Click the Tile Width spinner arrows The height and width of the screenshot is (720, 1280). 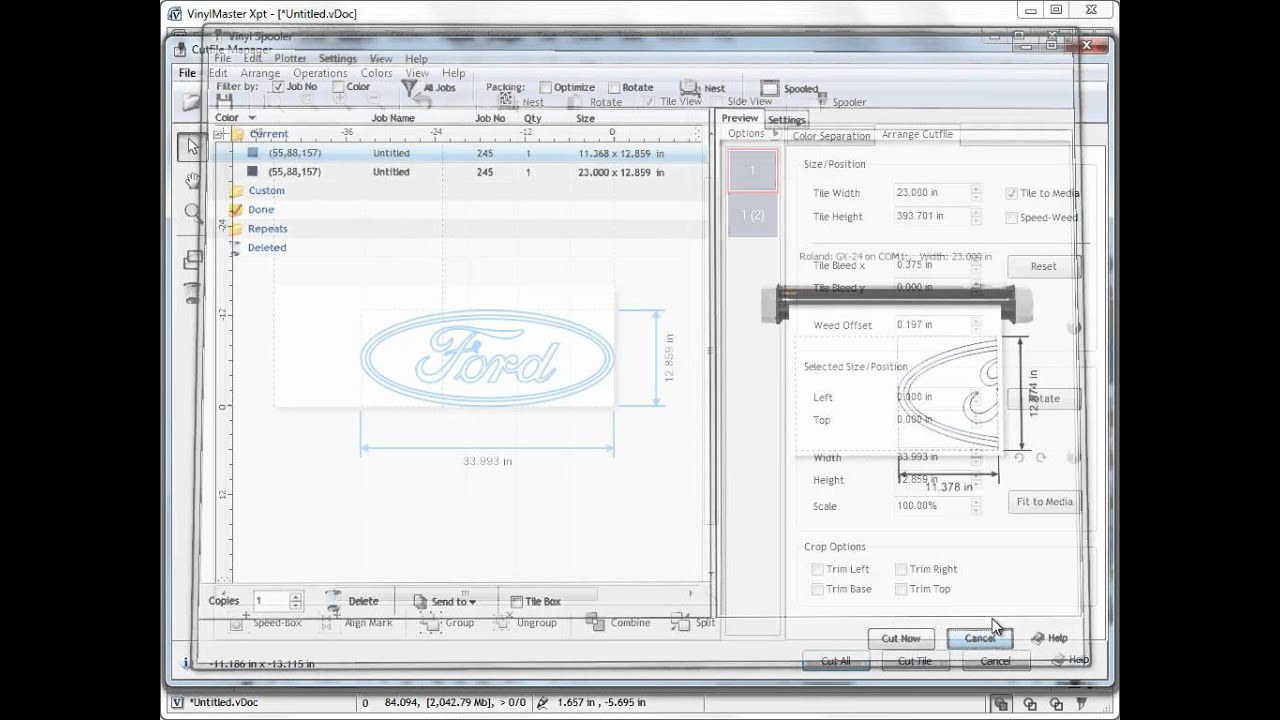(x=976, y=193)
